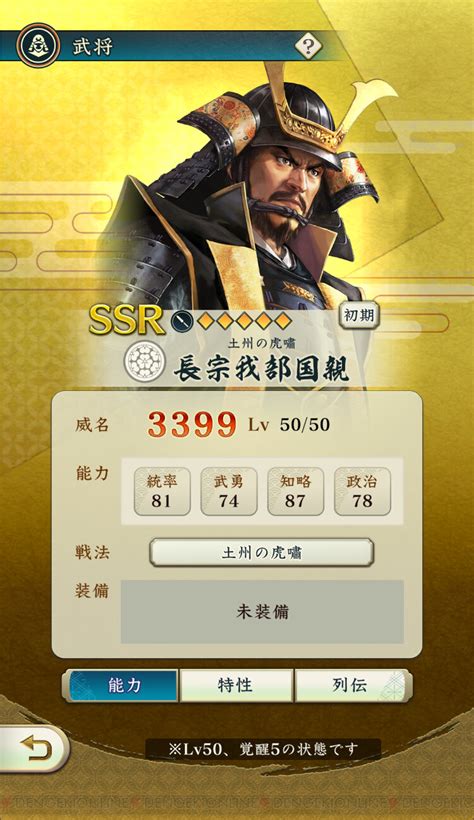Tap the clan crest emblem beside name
Viewport: 474px width, 820px height.
tap(145, 360)
